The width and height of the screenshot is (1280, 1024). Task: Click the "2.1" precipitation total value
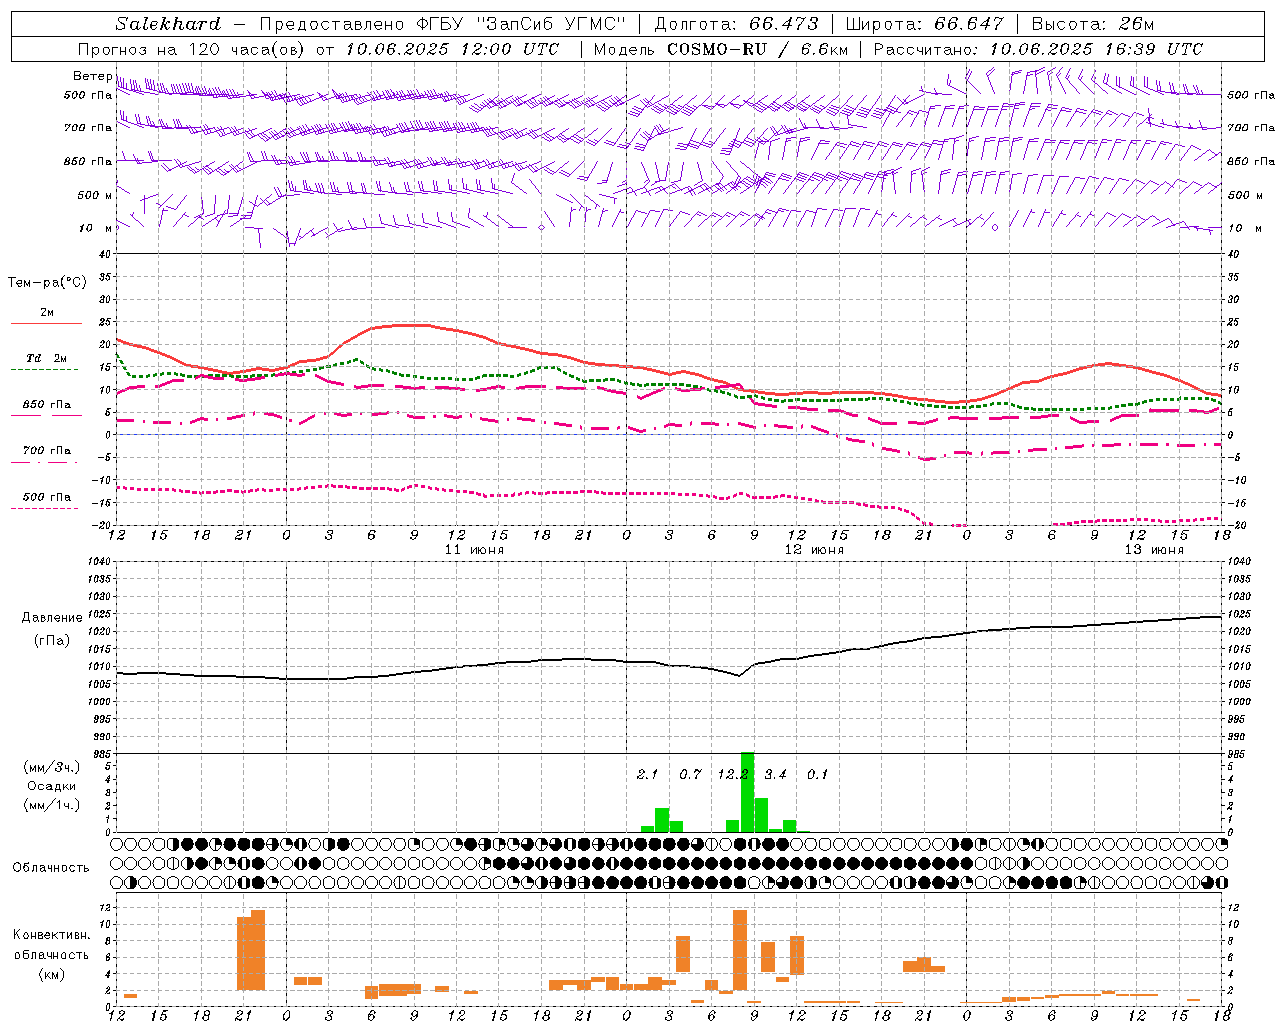[647, 774]
